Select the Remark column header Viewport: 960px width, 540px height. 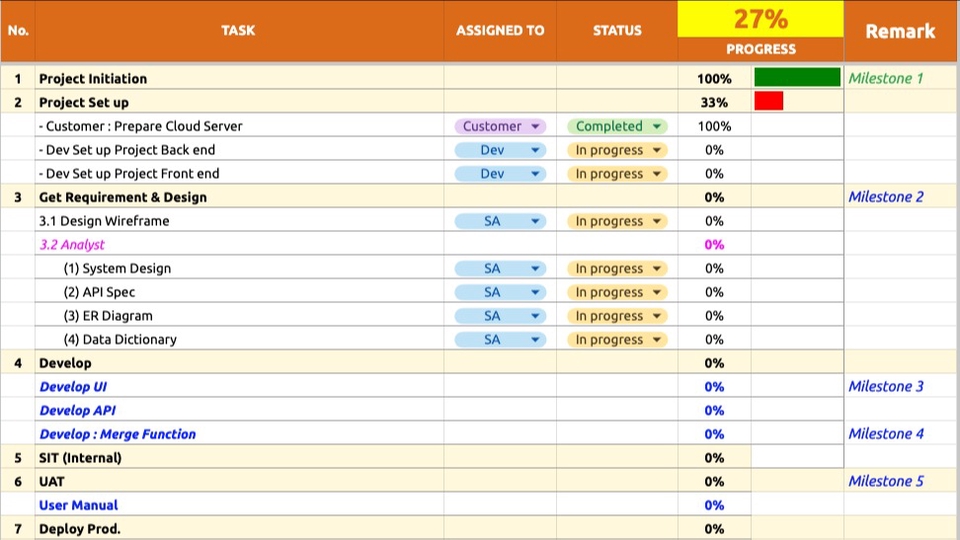900,31
